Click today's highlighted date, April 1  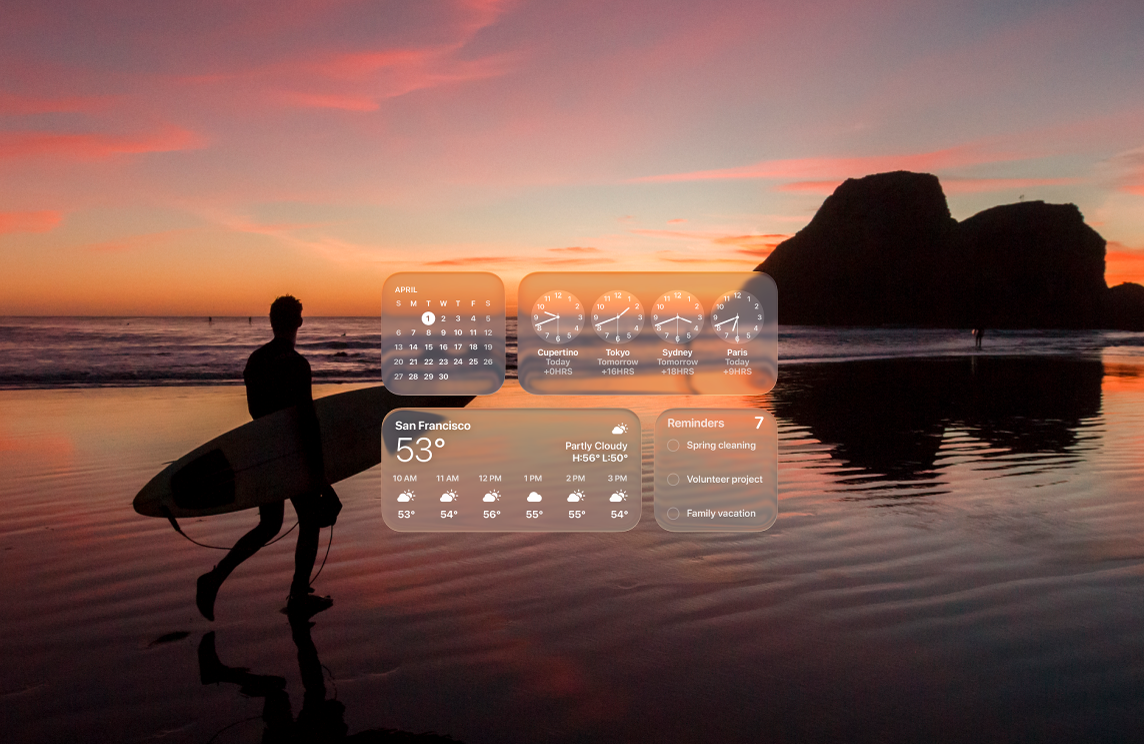[x=428, y=318]
